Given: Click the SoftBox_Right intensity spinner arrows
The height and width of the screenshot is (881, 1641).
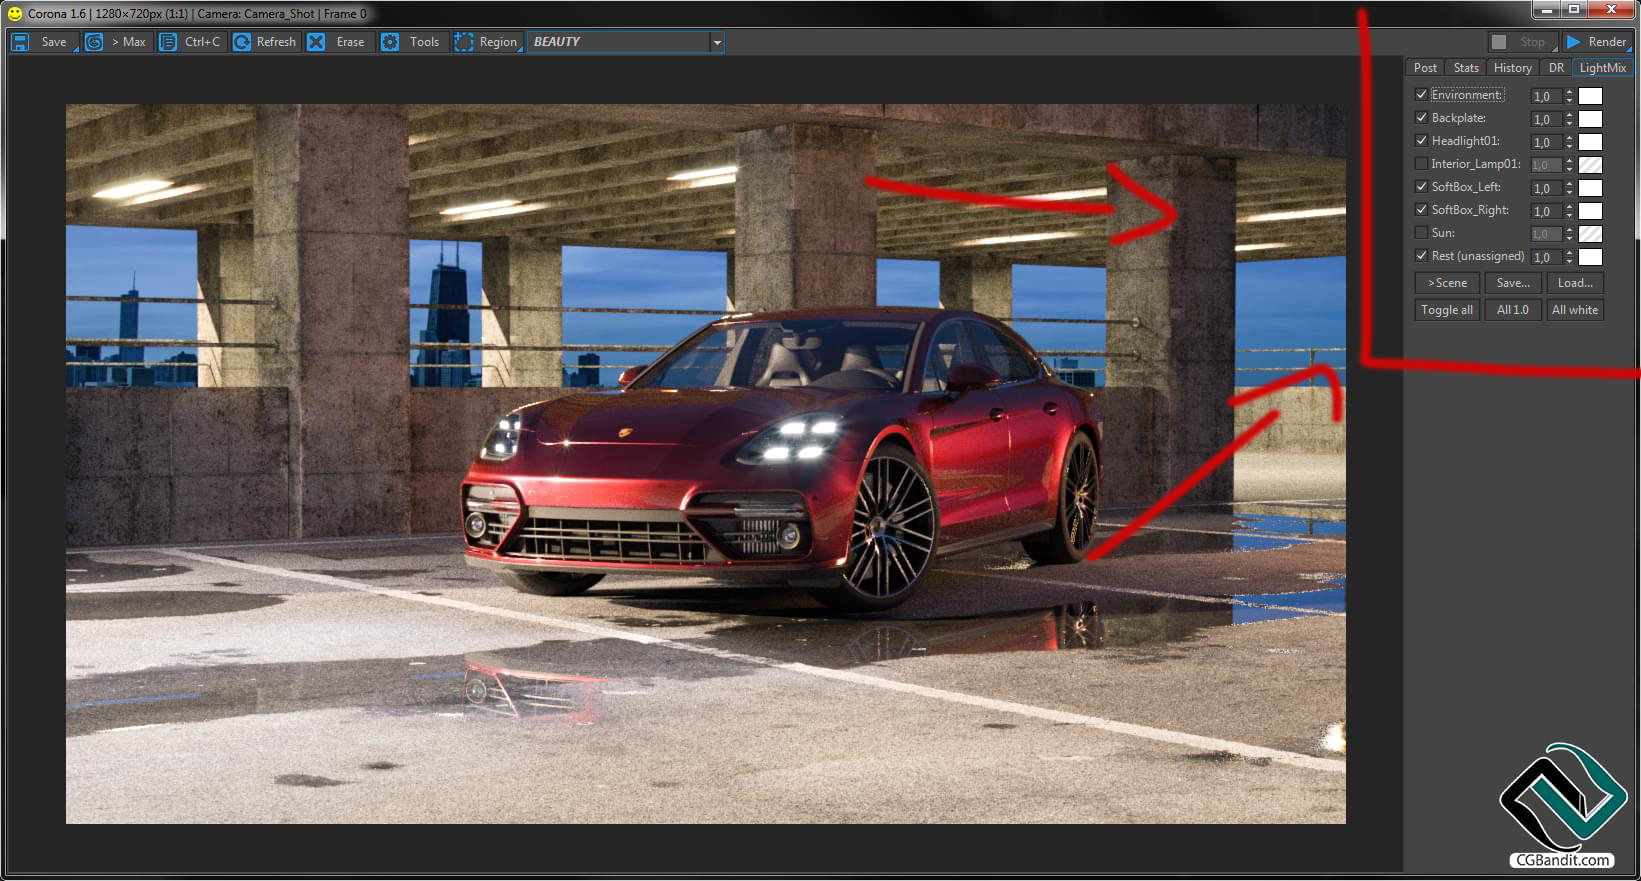Looking at the screenshot, I should coord(1569,211).
